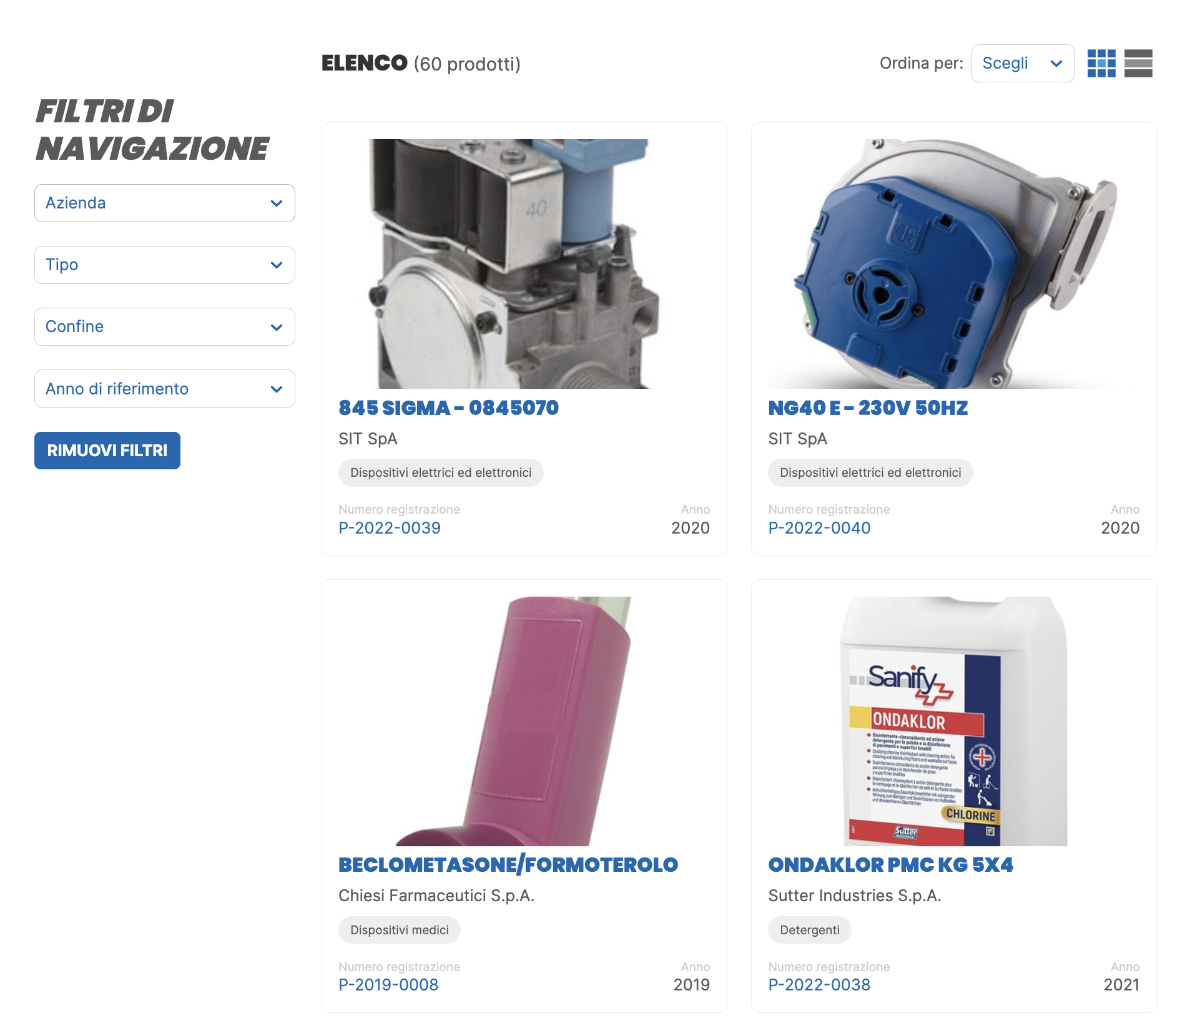Click the Sanify Ondaklor canister image
Screen dimensions: 1200x1036
pos(954,721)
